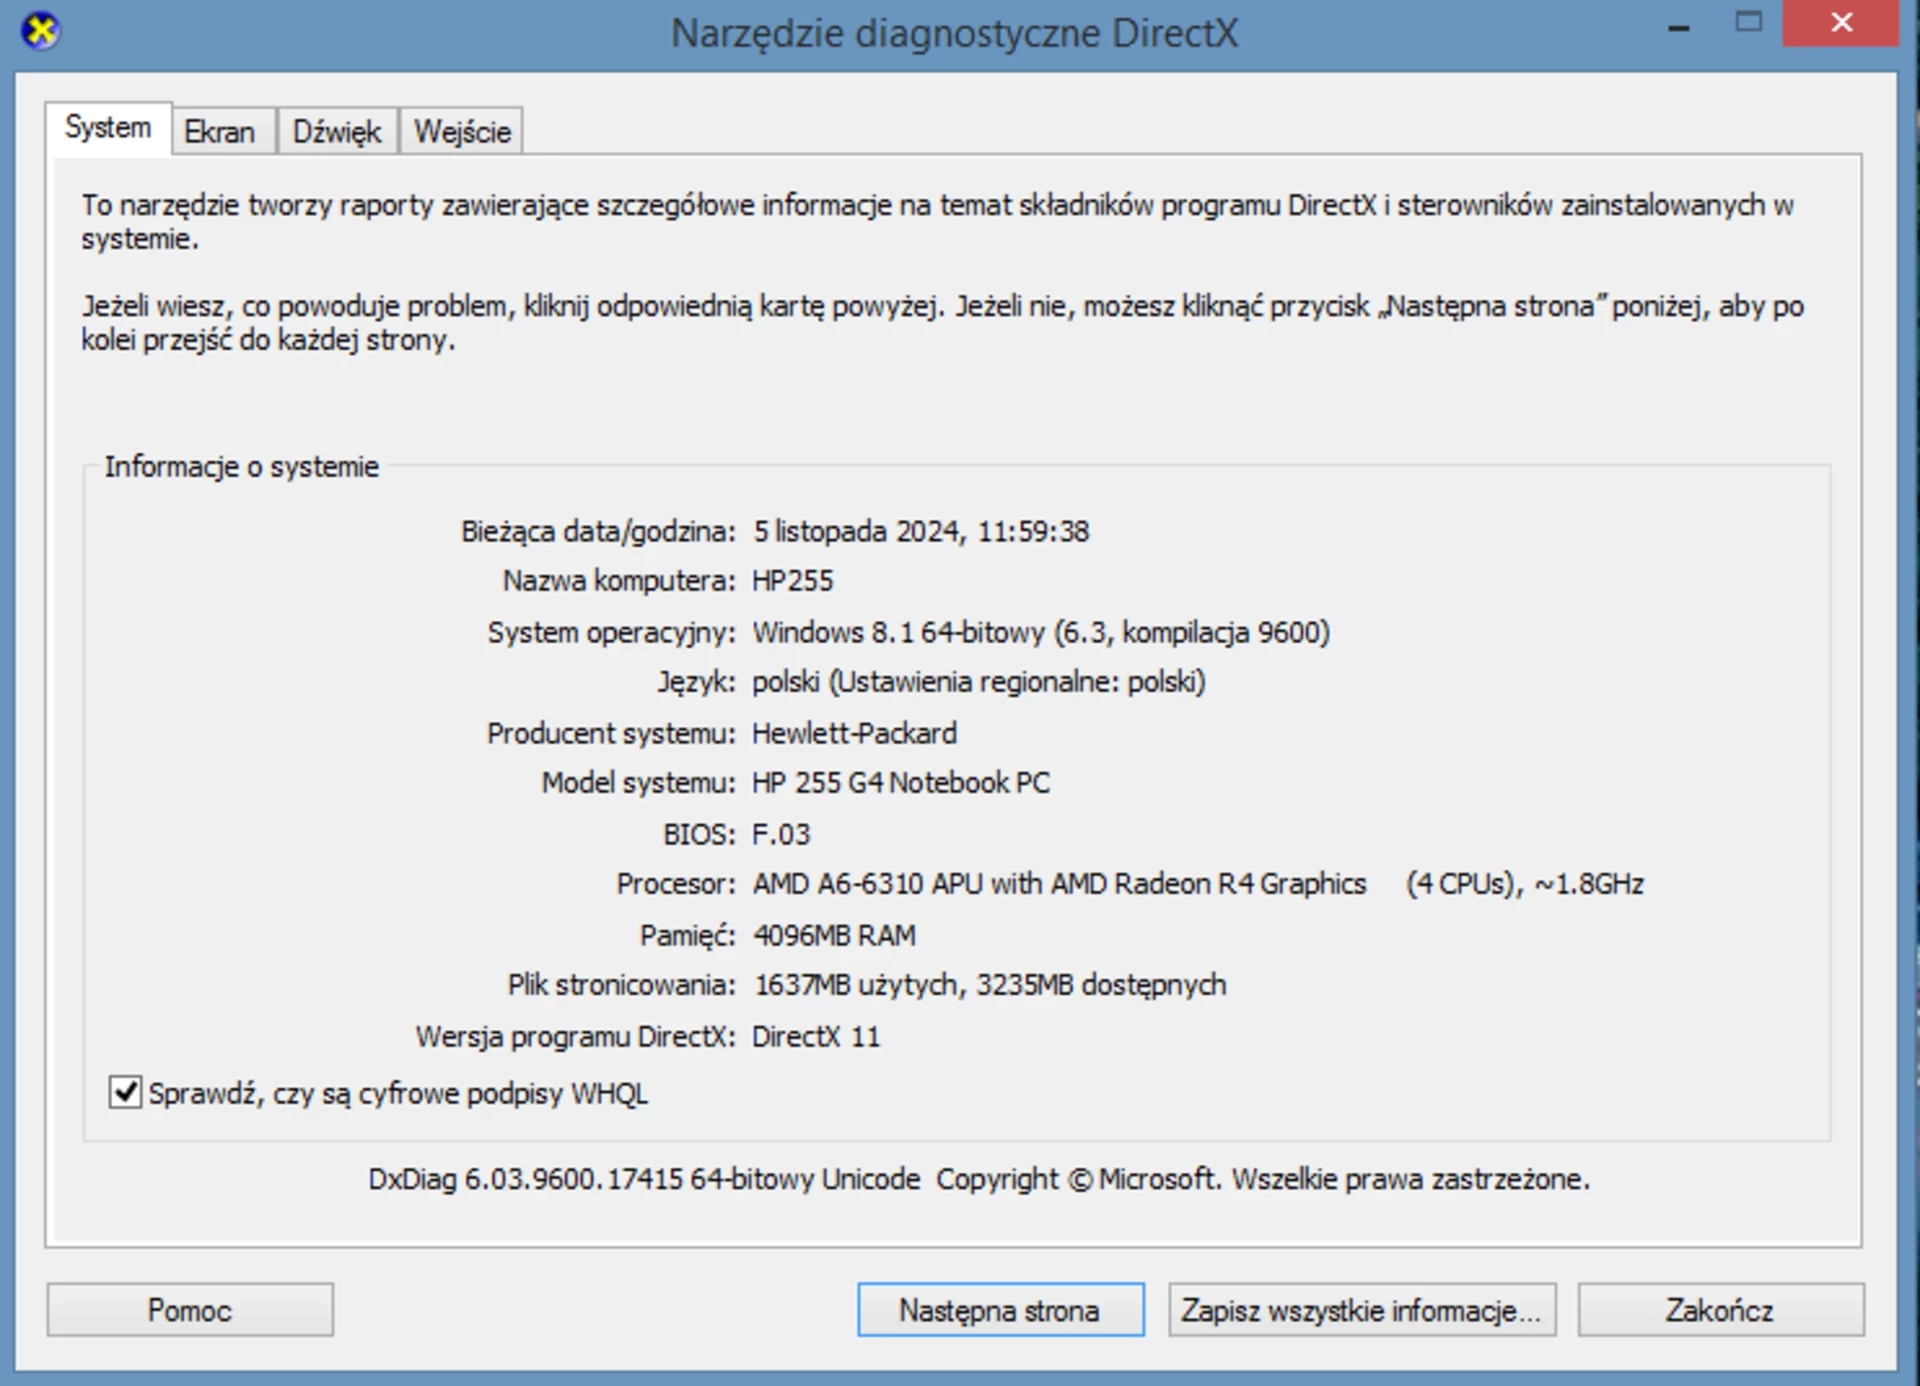
Task: Click the Procesor label
Action: (x=676, y=884)
